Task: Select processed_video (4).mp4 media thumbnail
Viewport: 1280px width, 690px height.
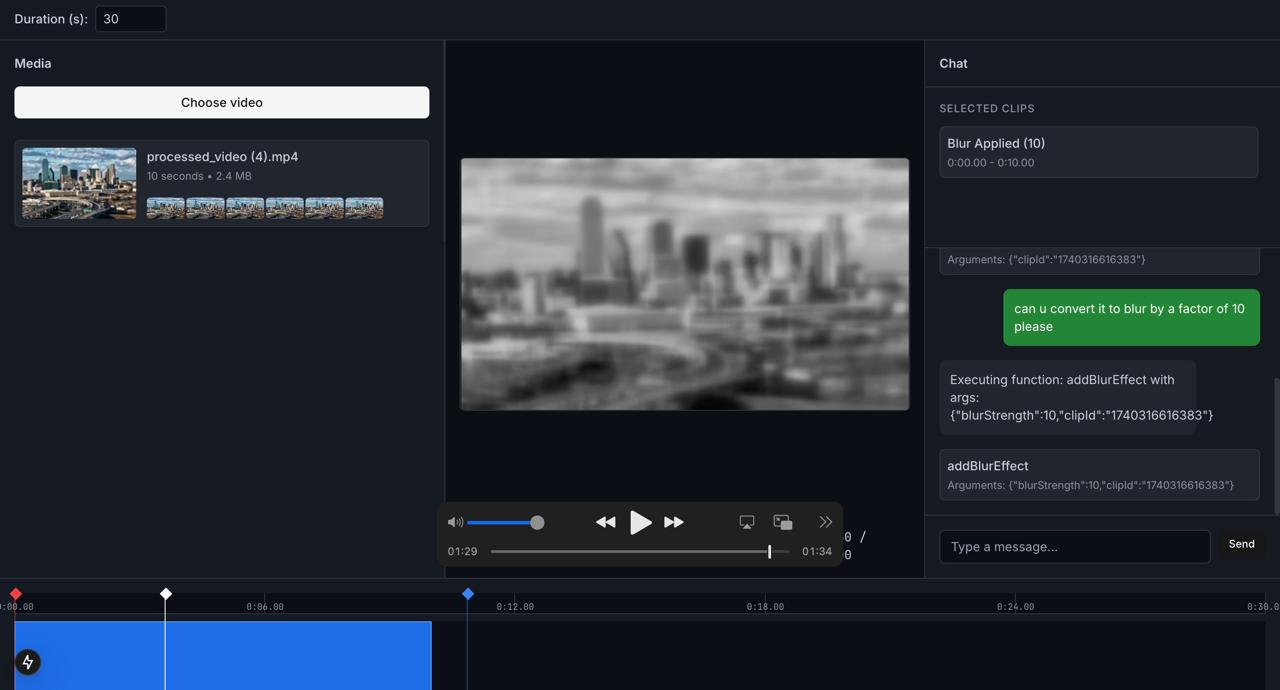Action: 79,183
